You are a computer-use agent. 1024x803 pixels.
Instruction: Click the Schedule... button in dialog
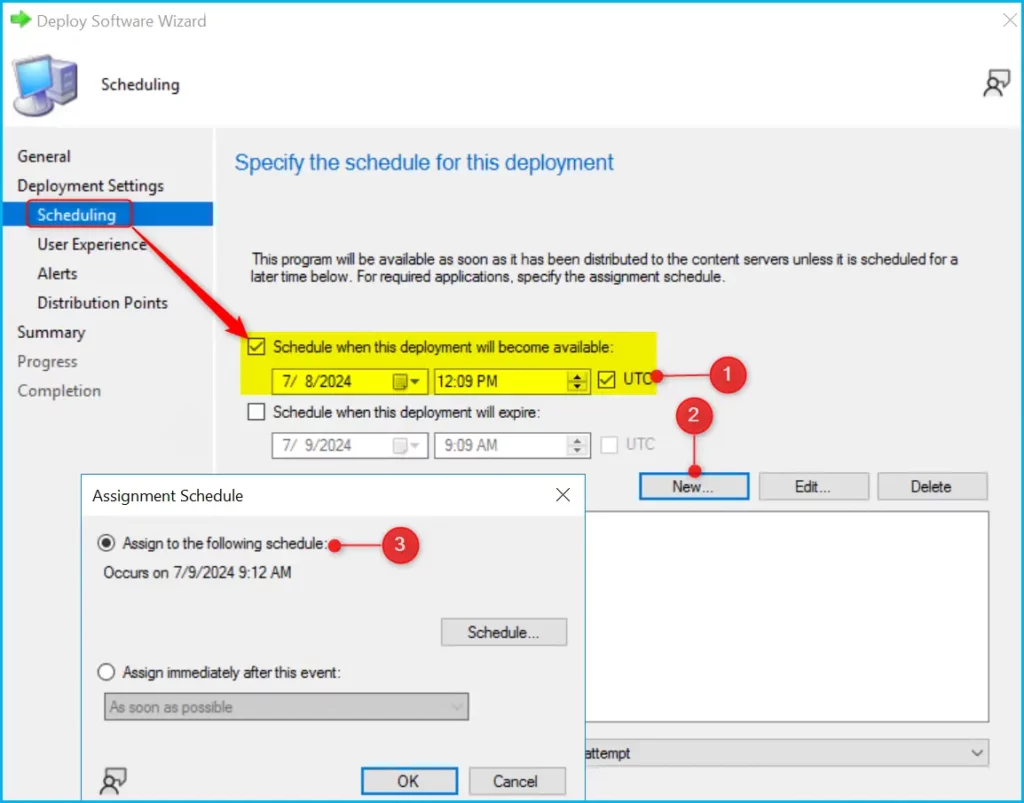point(504,632)
